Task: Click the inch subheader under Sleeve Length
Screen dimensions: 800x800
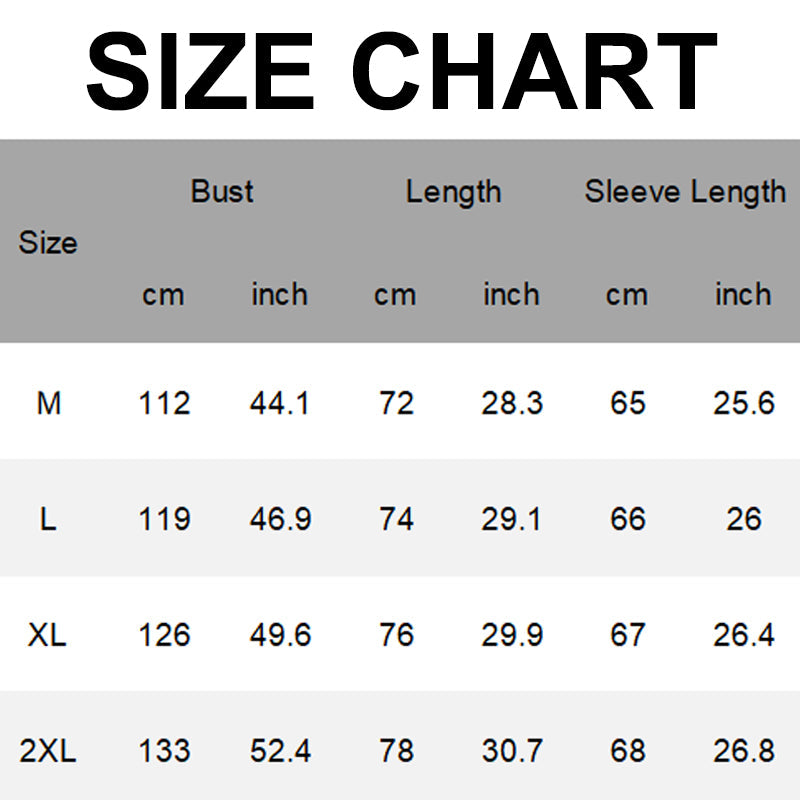Action: pos(743,295)
